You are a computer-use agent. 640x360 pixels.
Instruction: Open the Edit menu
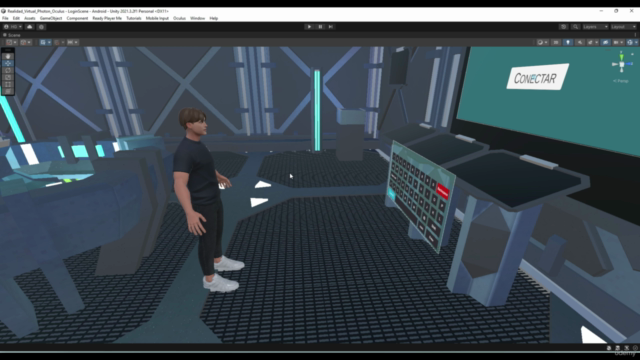(16, 18)
